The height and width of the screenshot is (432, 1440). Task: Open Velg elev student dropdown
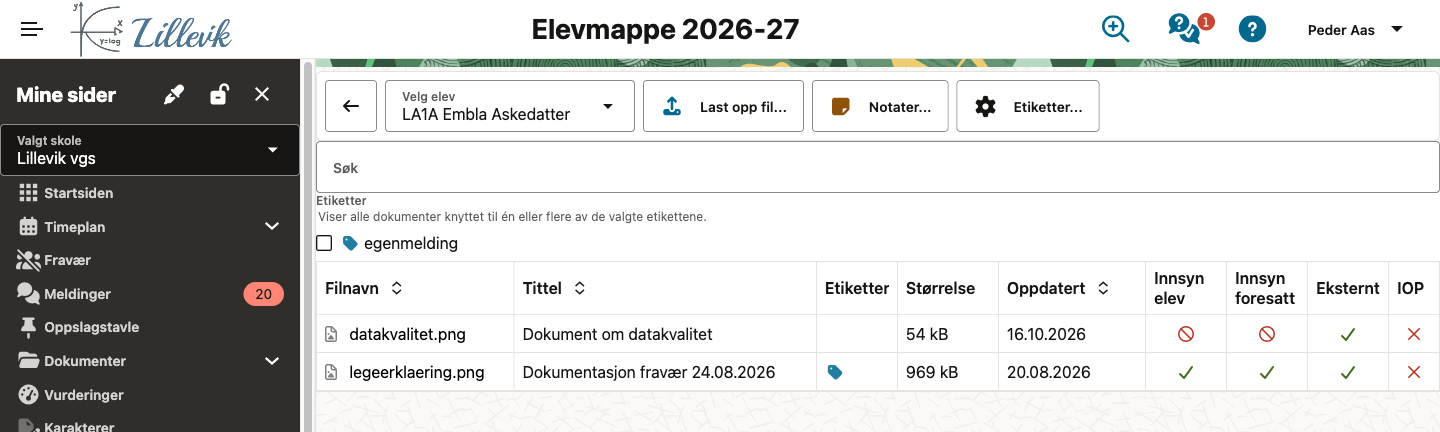click(510, 106)
